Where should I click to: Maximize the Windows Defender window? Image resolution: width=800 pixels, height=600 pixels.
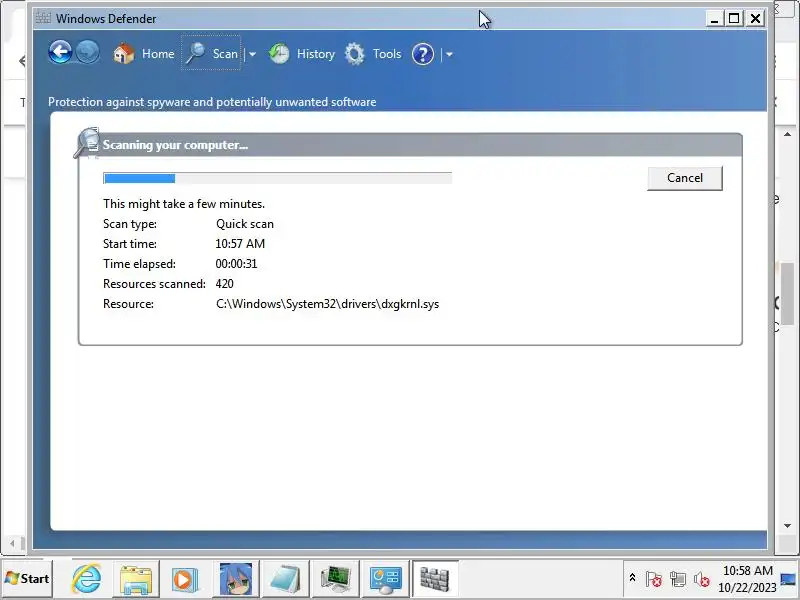tap(734, 19)
